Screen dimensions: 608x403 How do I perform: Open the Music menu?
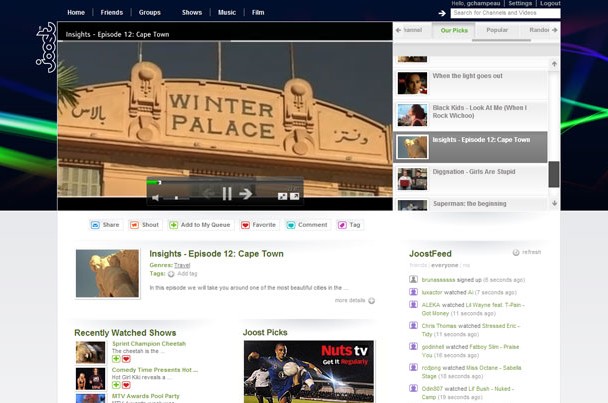click(x=227, y=12)
